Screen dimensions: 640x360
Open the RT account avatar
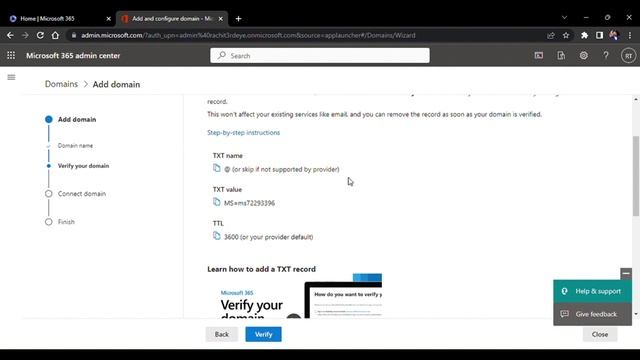click(629, 56)
